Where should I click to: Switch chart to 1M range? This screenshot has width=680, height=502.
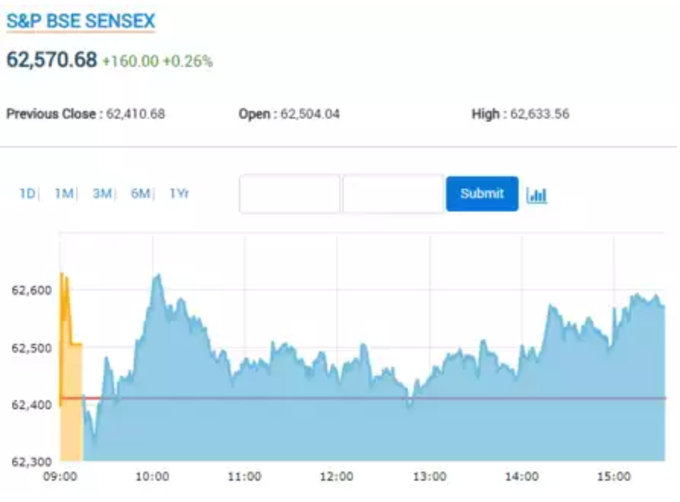[x=64, y=193]
